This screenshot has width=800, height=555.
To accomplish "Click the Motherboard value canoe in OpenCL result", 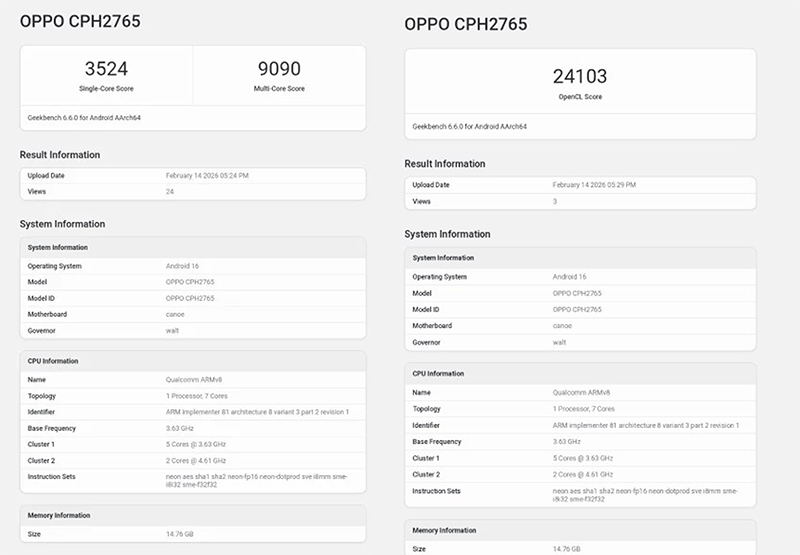I will pyautogui.click(x=562, y=325).
